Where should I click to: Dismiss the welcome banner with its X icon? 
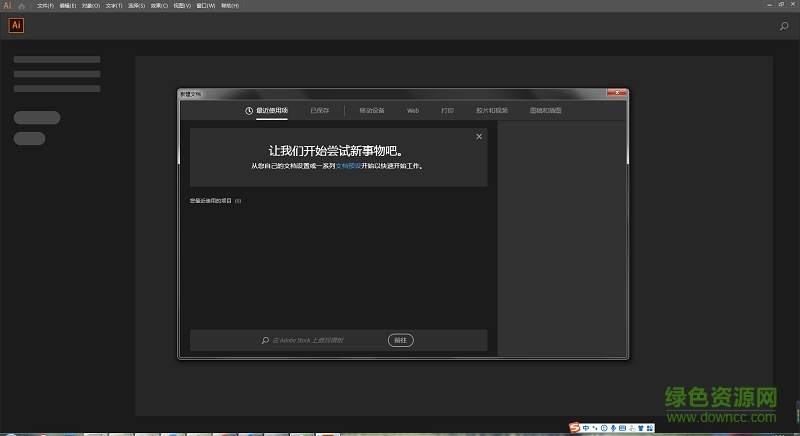coord(479,136)
